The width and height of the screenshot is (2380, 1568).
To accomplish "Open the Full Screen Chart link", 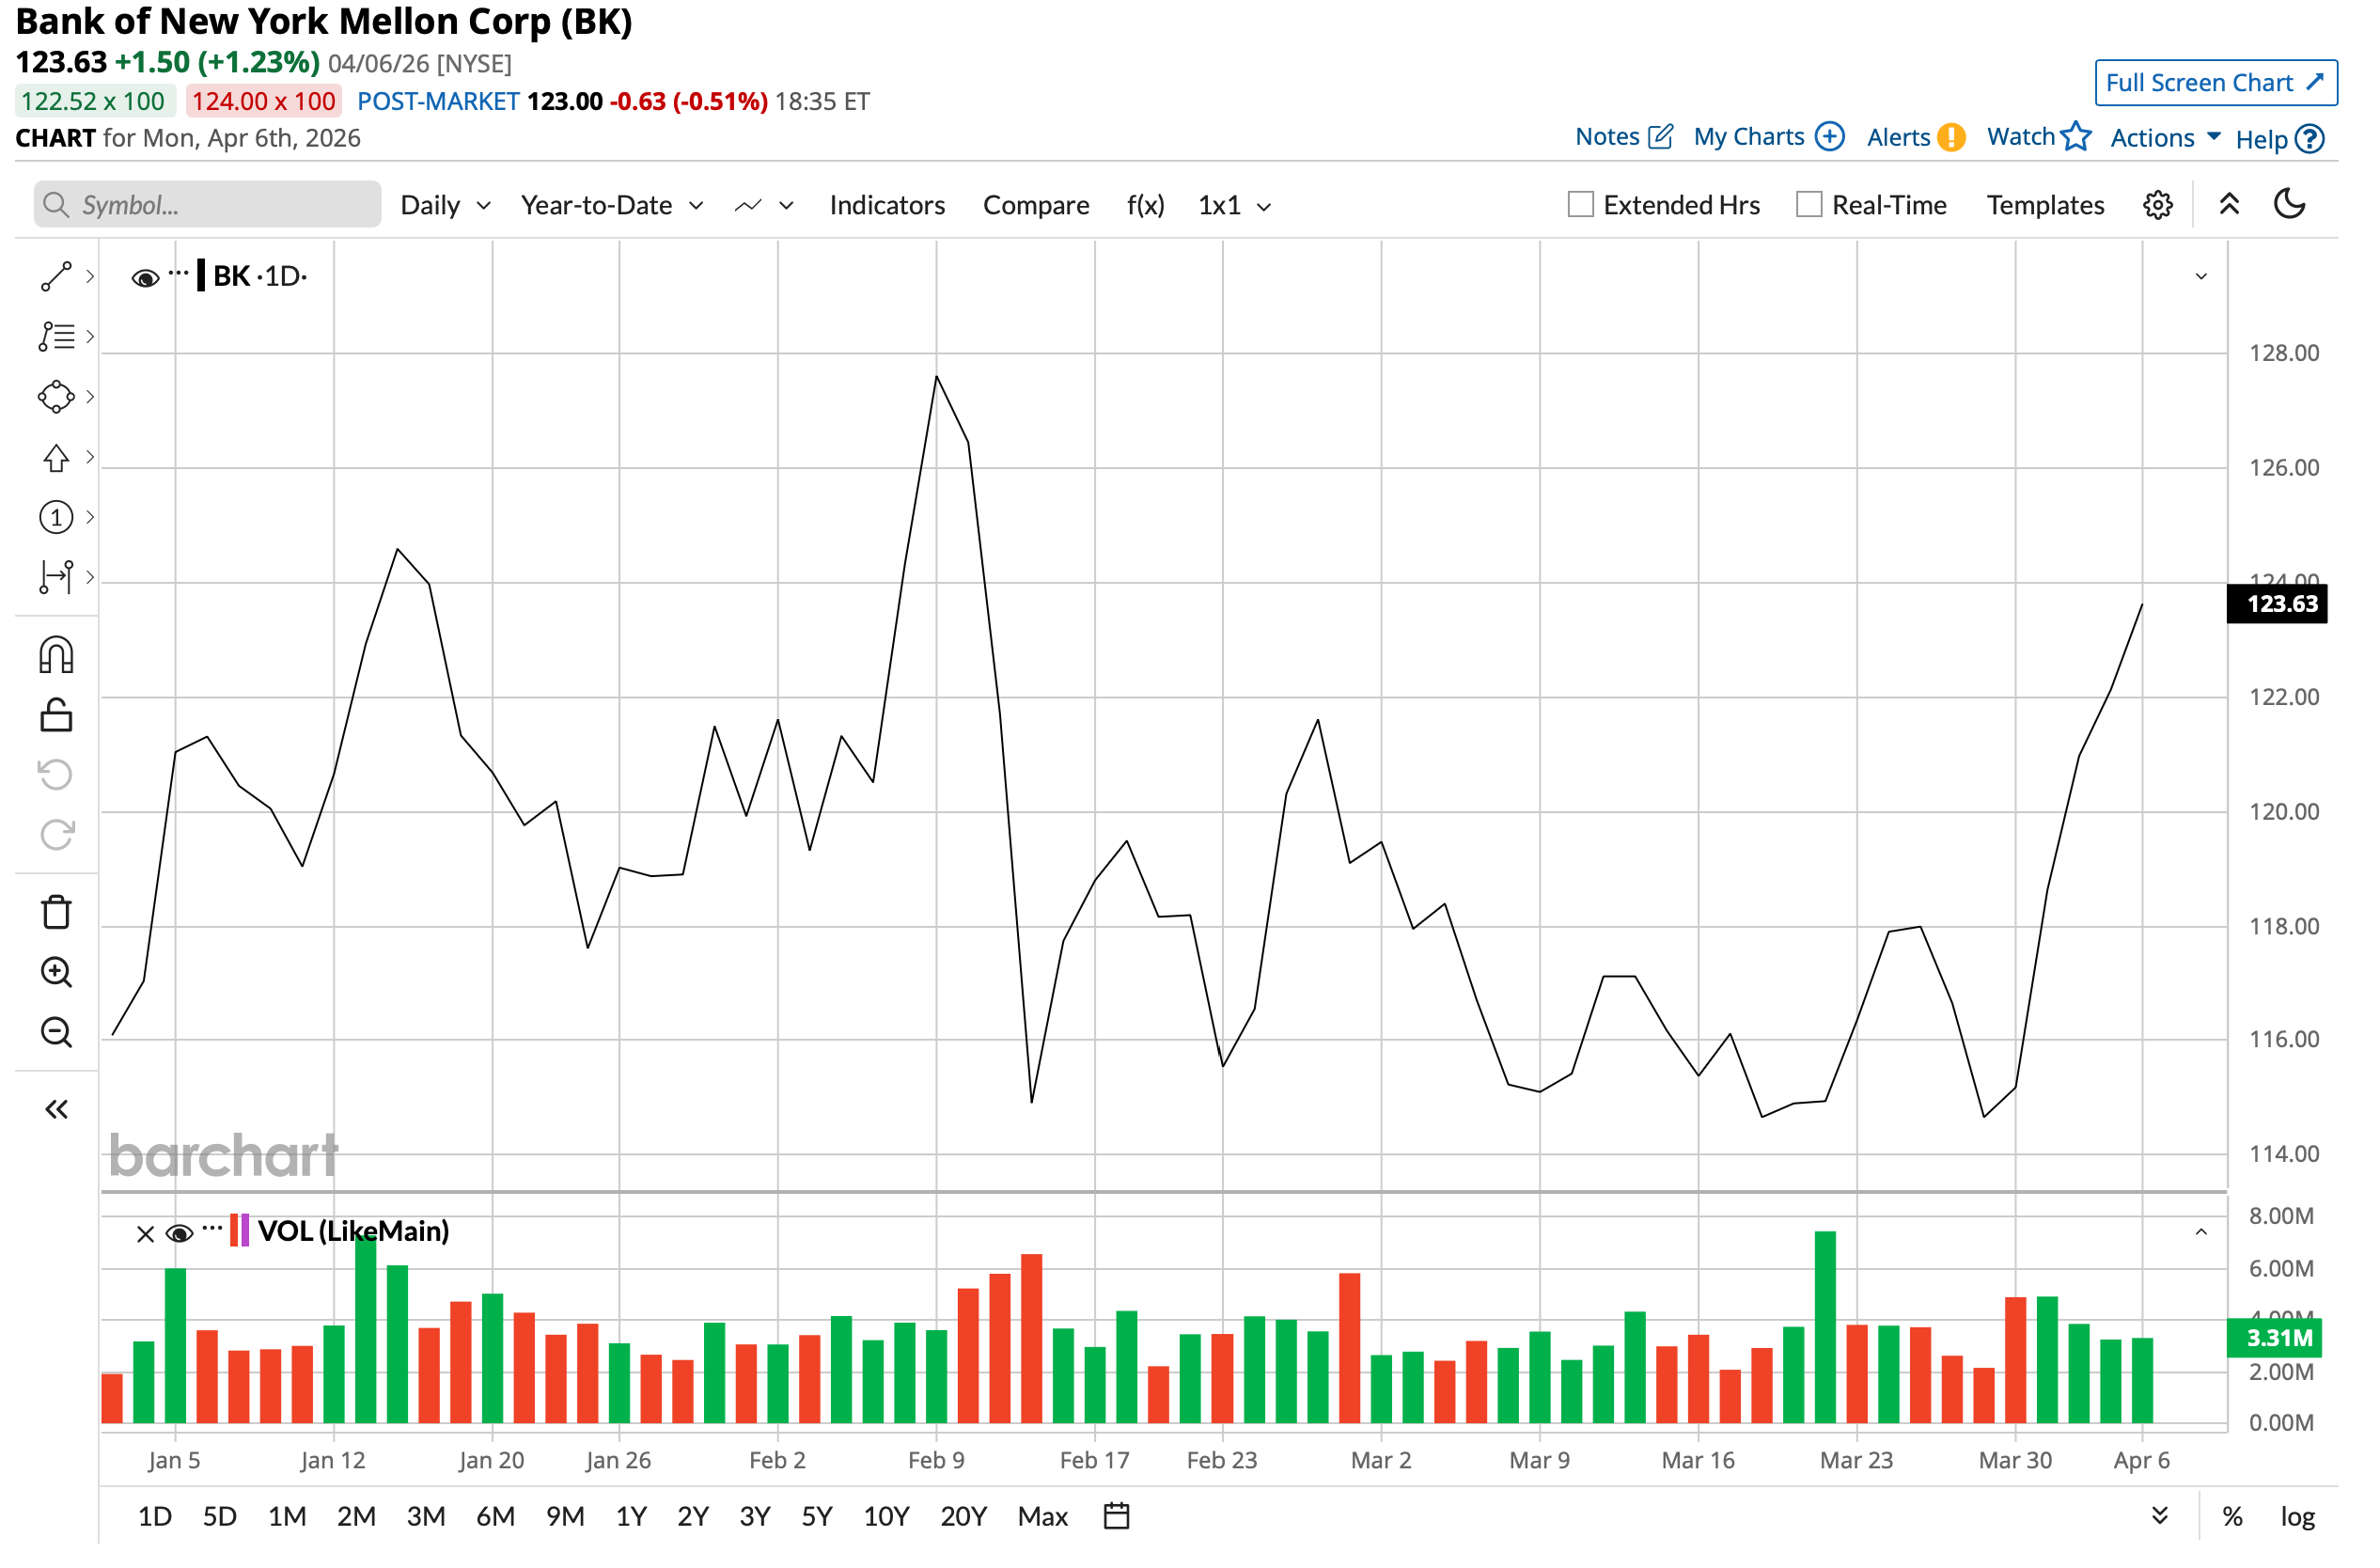I will tap(2215, 83).
